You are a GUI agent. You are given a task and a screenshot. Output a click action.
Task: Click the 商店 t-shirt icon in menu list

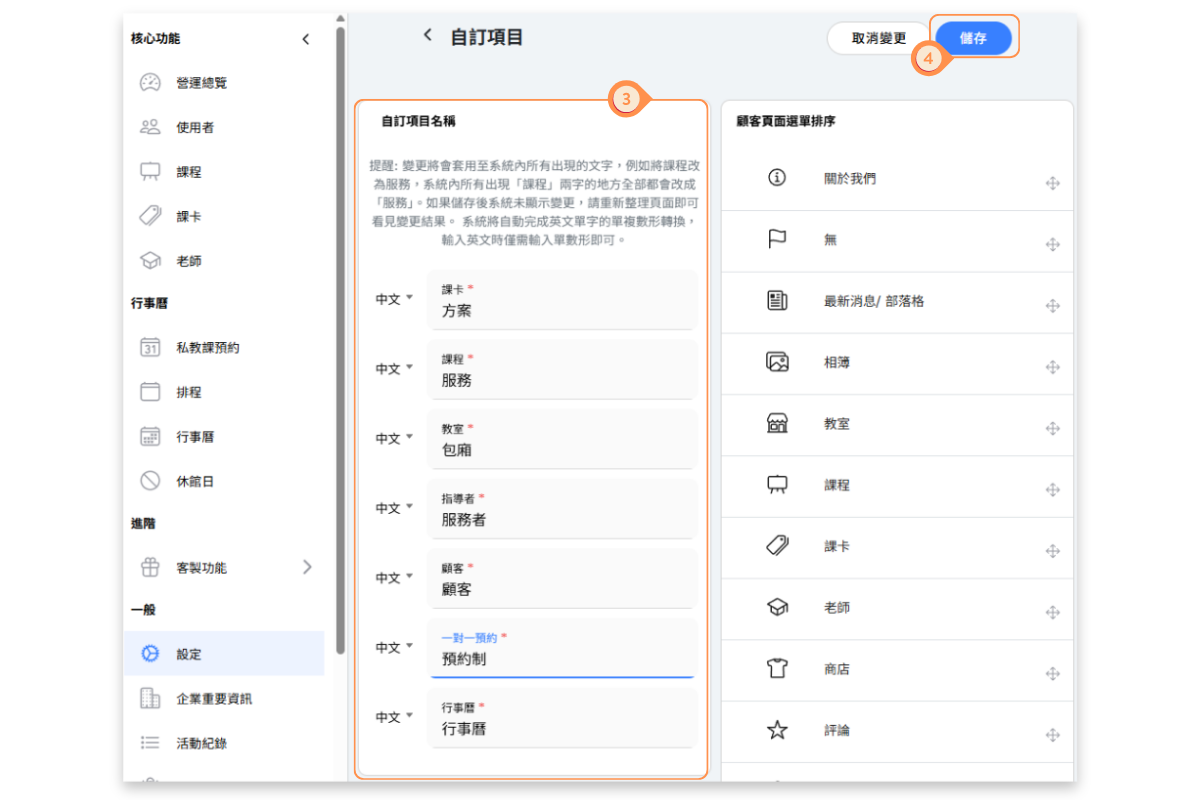tap(777, 669)
